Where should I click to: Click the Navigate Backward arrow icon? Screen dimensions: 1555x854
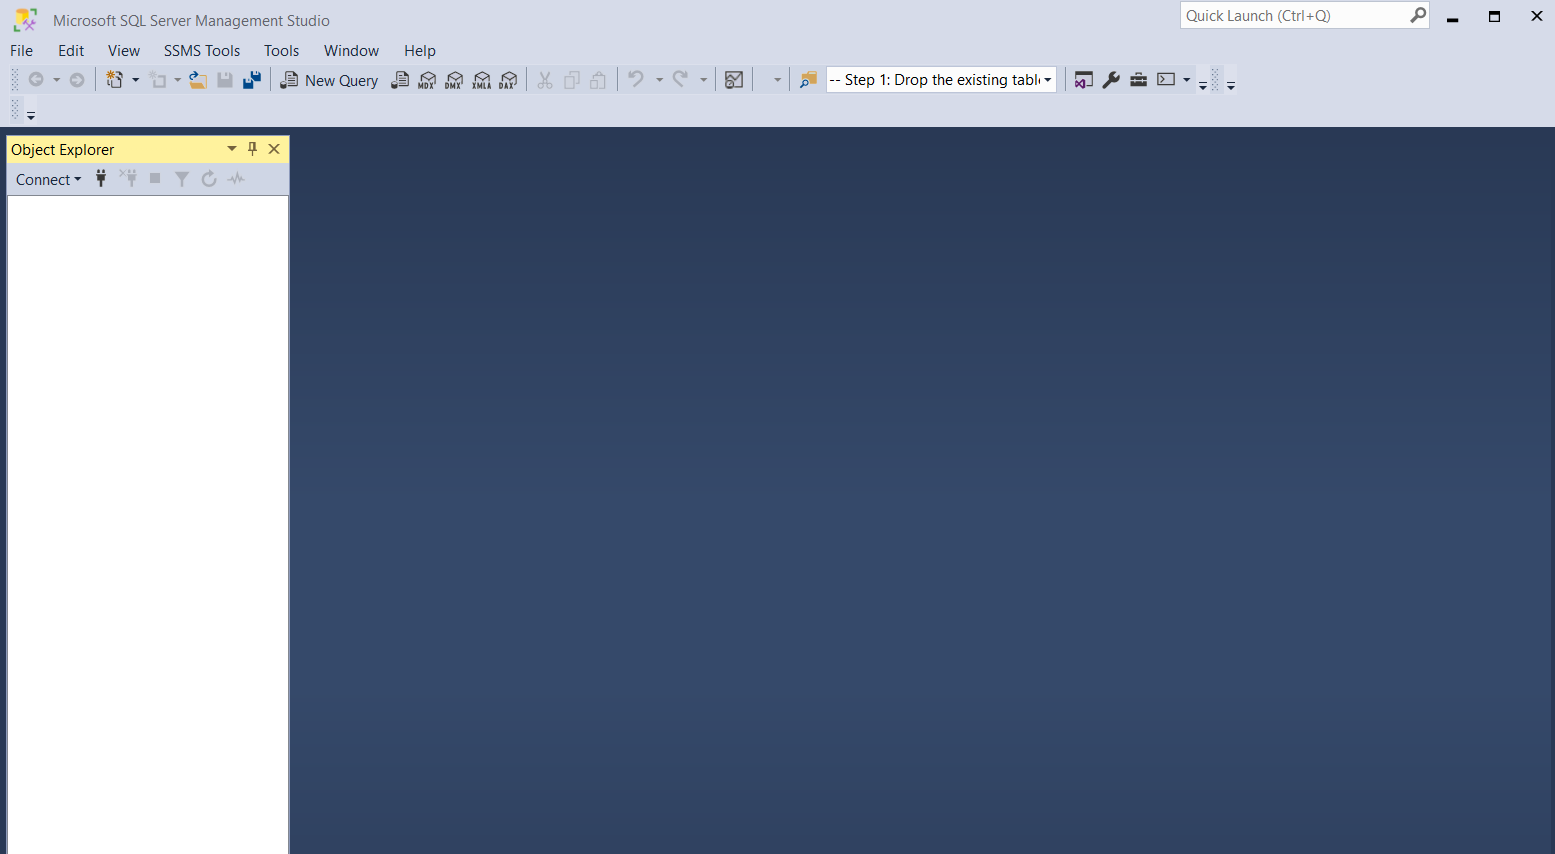pos(36,80)
